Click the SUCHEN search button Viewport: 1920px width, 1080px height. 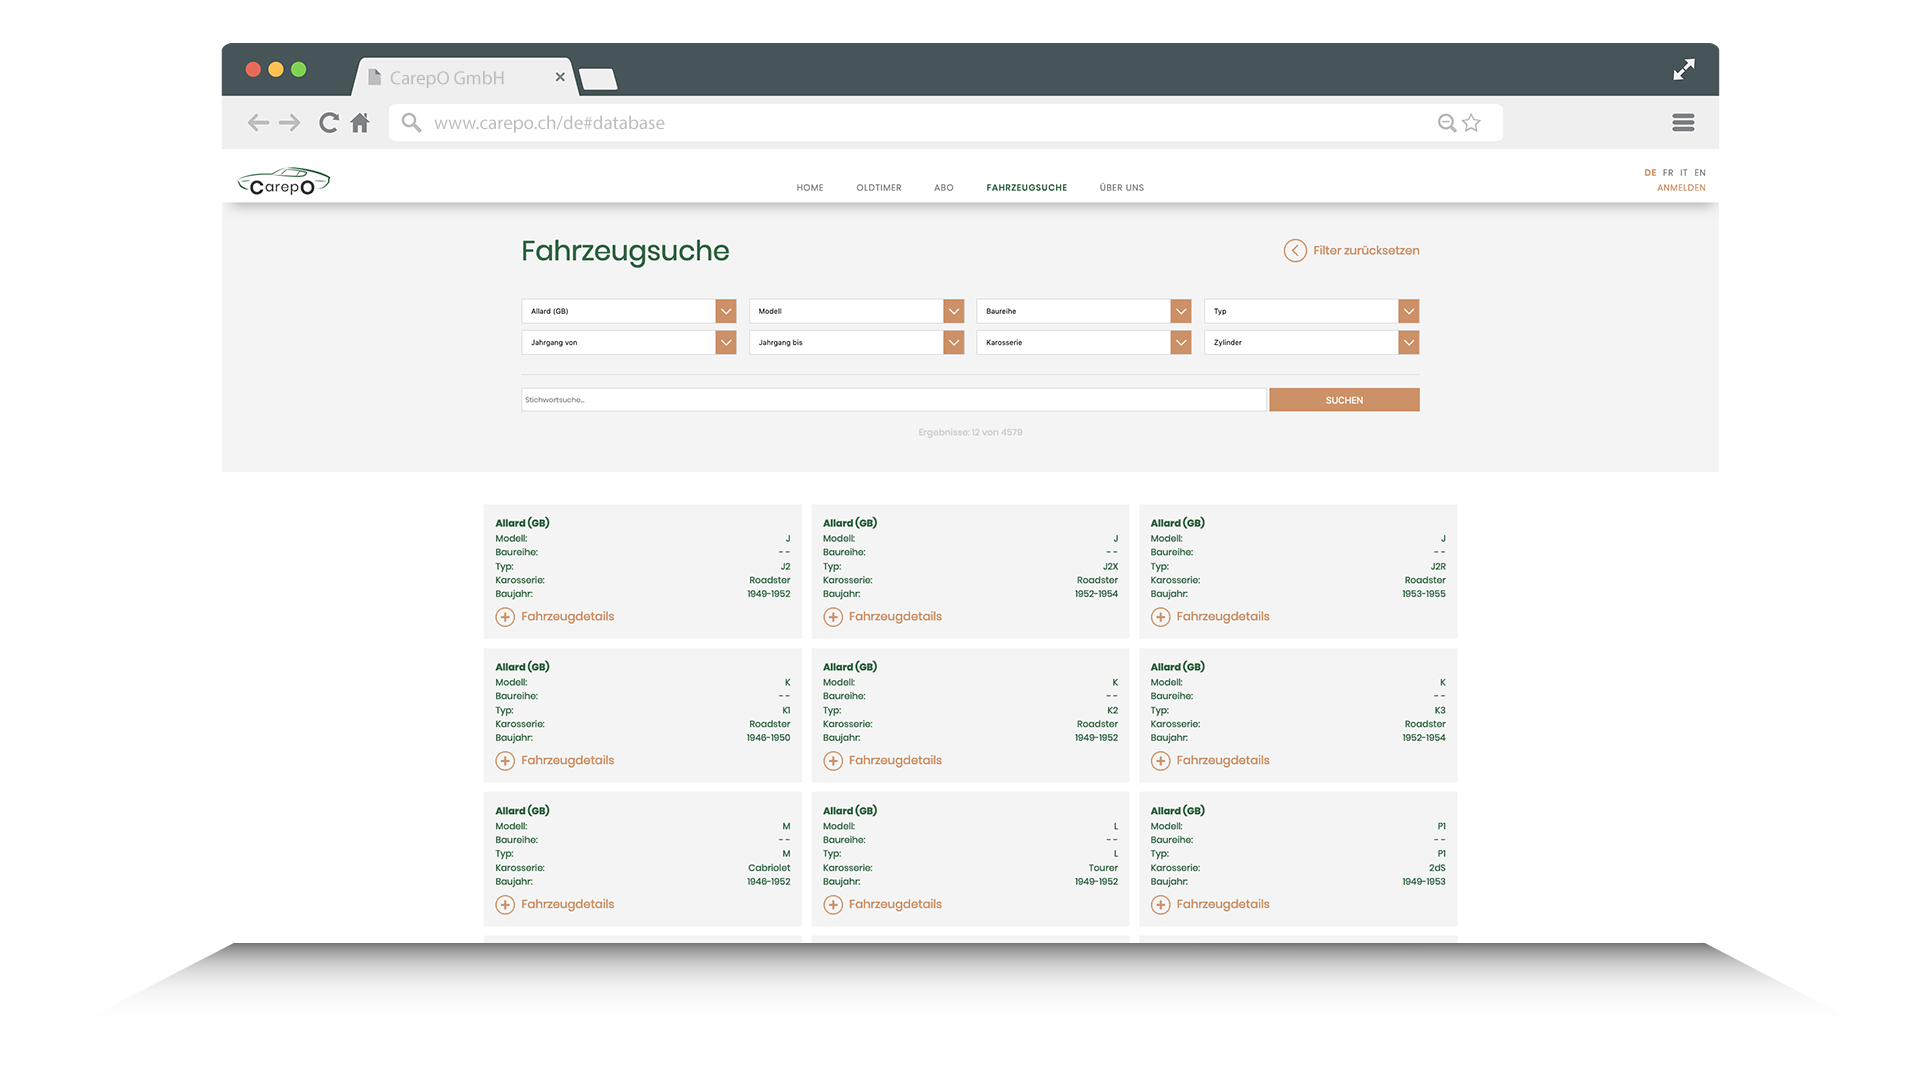[1345, 400]
